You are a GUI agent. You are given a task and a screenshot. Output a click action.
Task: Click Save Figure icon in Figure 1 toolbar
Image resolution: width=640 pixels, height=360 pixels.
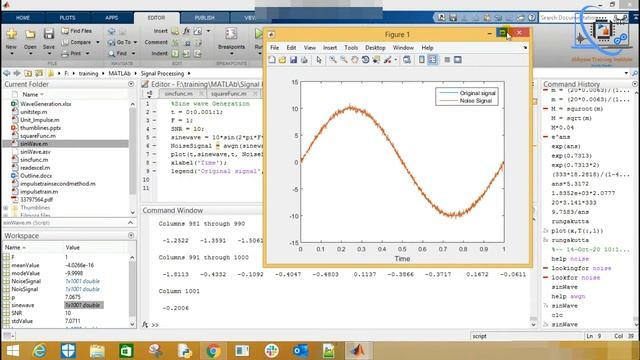click(293, 60)
